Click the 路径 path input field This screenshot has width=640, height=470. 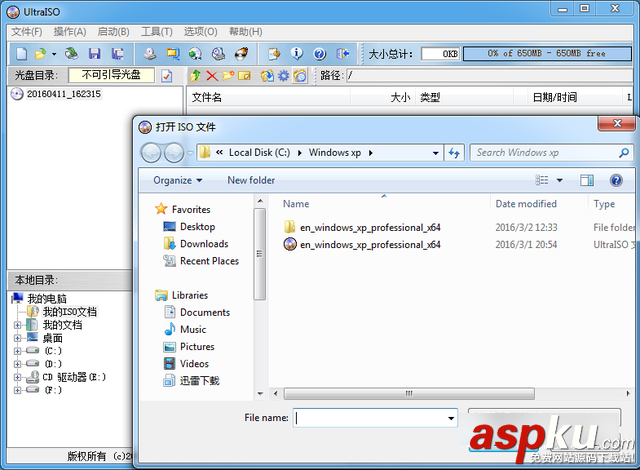[489, 75]
